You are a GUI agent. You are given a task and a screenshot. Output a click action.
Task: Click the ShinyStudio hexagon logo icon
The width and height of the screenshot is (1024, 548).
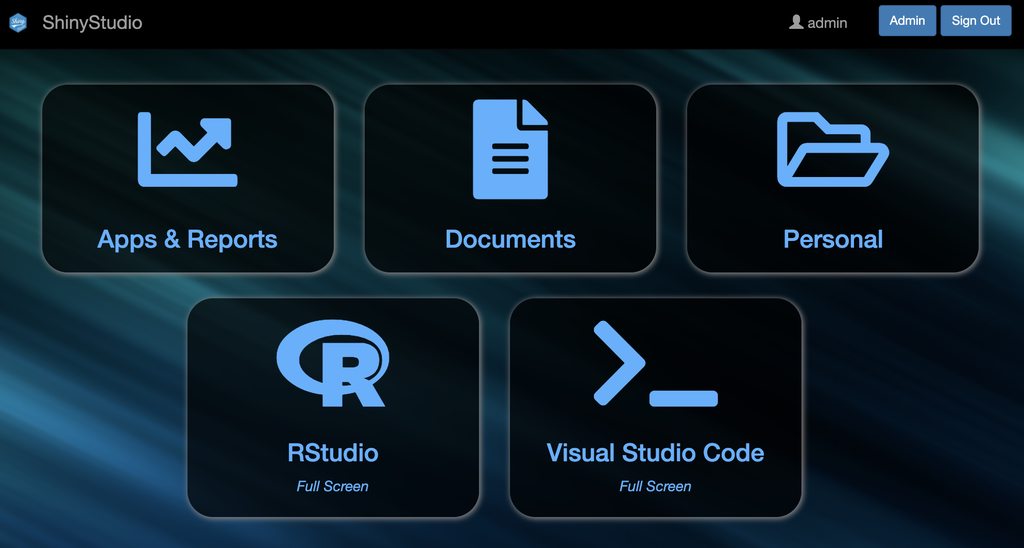[18, 22]
